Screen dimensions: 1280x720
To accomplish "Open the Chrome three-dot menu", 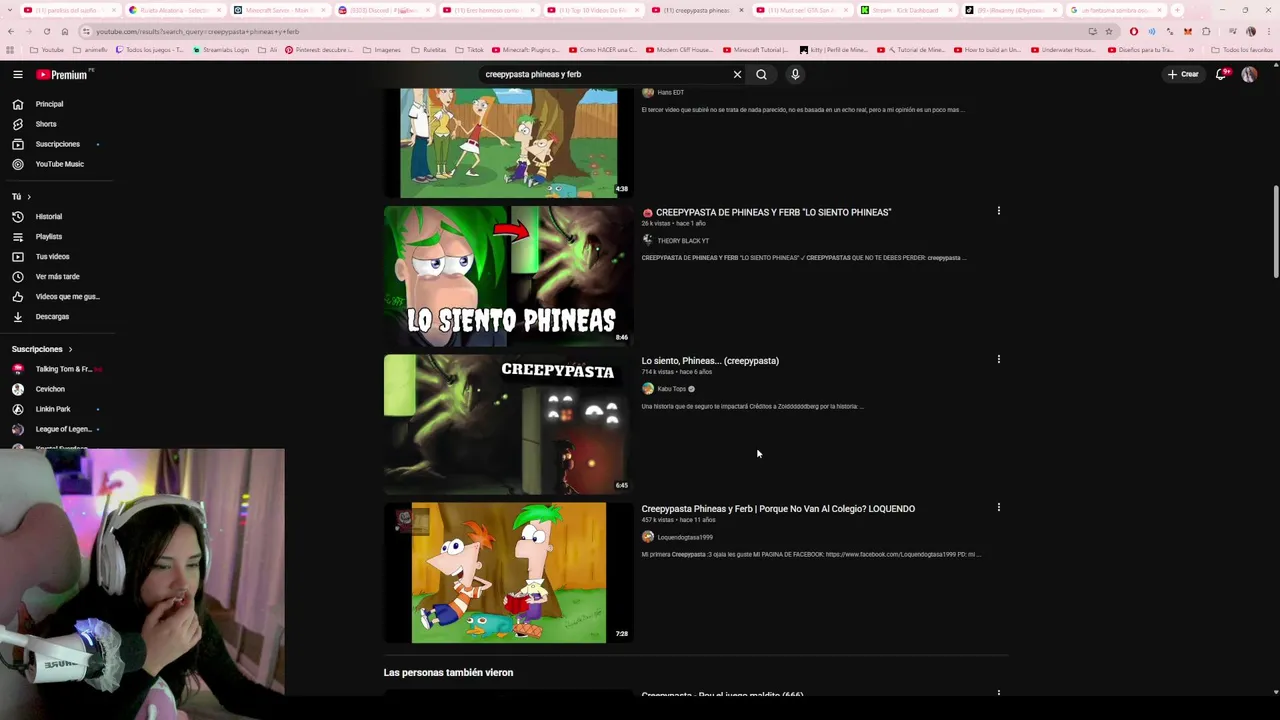I will tap(1268, 31).
